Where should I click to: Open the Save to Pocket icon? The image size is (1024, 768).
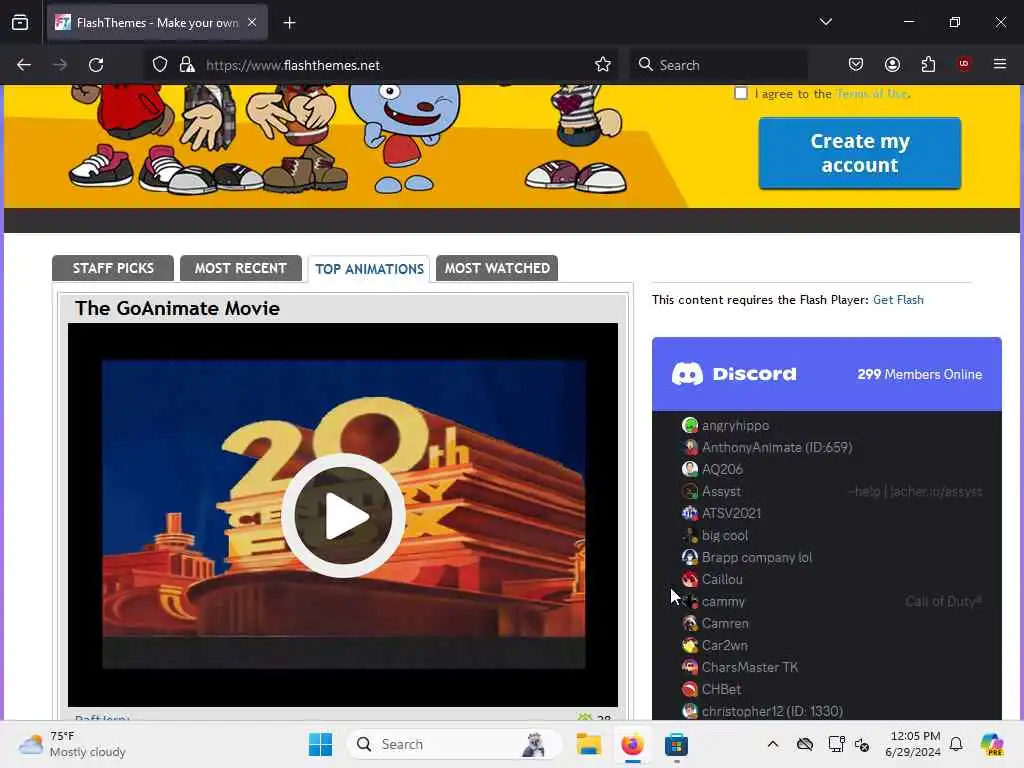click(856, 65)
